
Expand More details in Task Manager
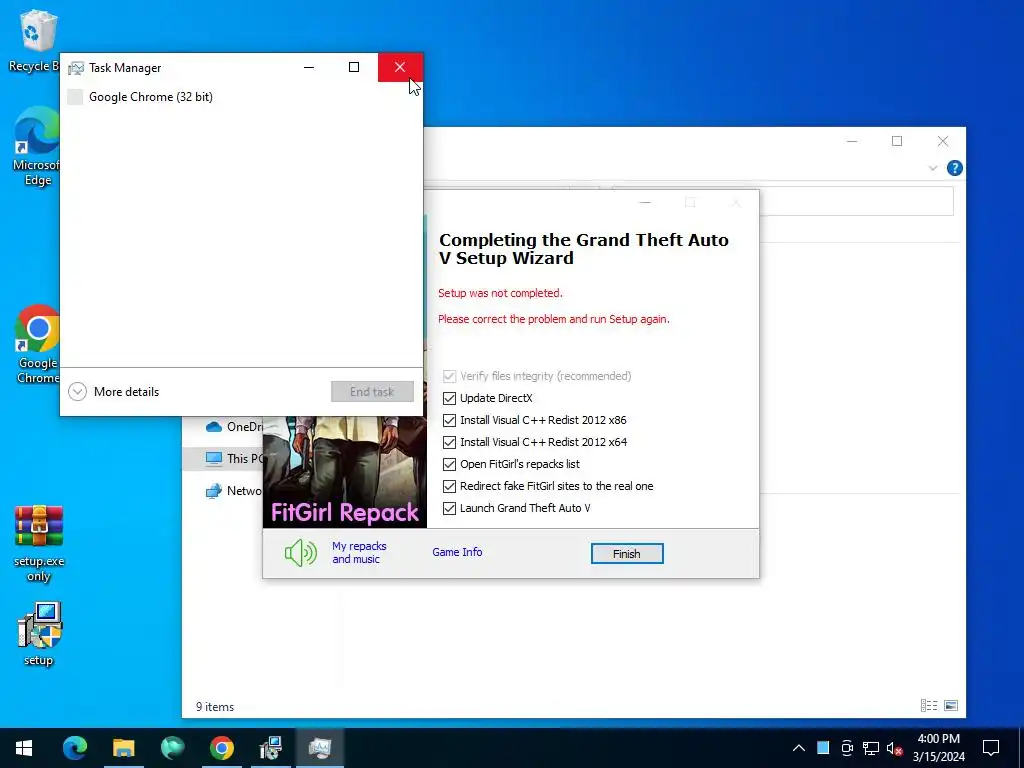114,392
